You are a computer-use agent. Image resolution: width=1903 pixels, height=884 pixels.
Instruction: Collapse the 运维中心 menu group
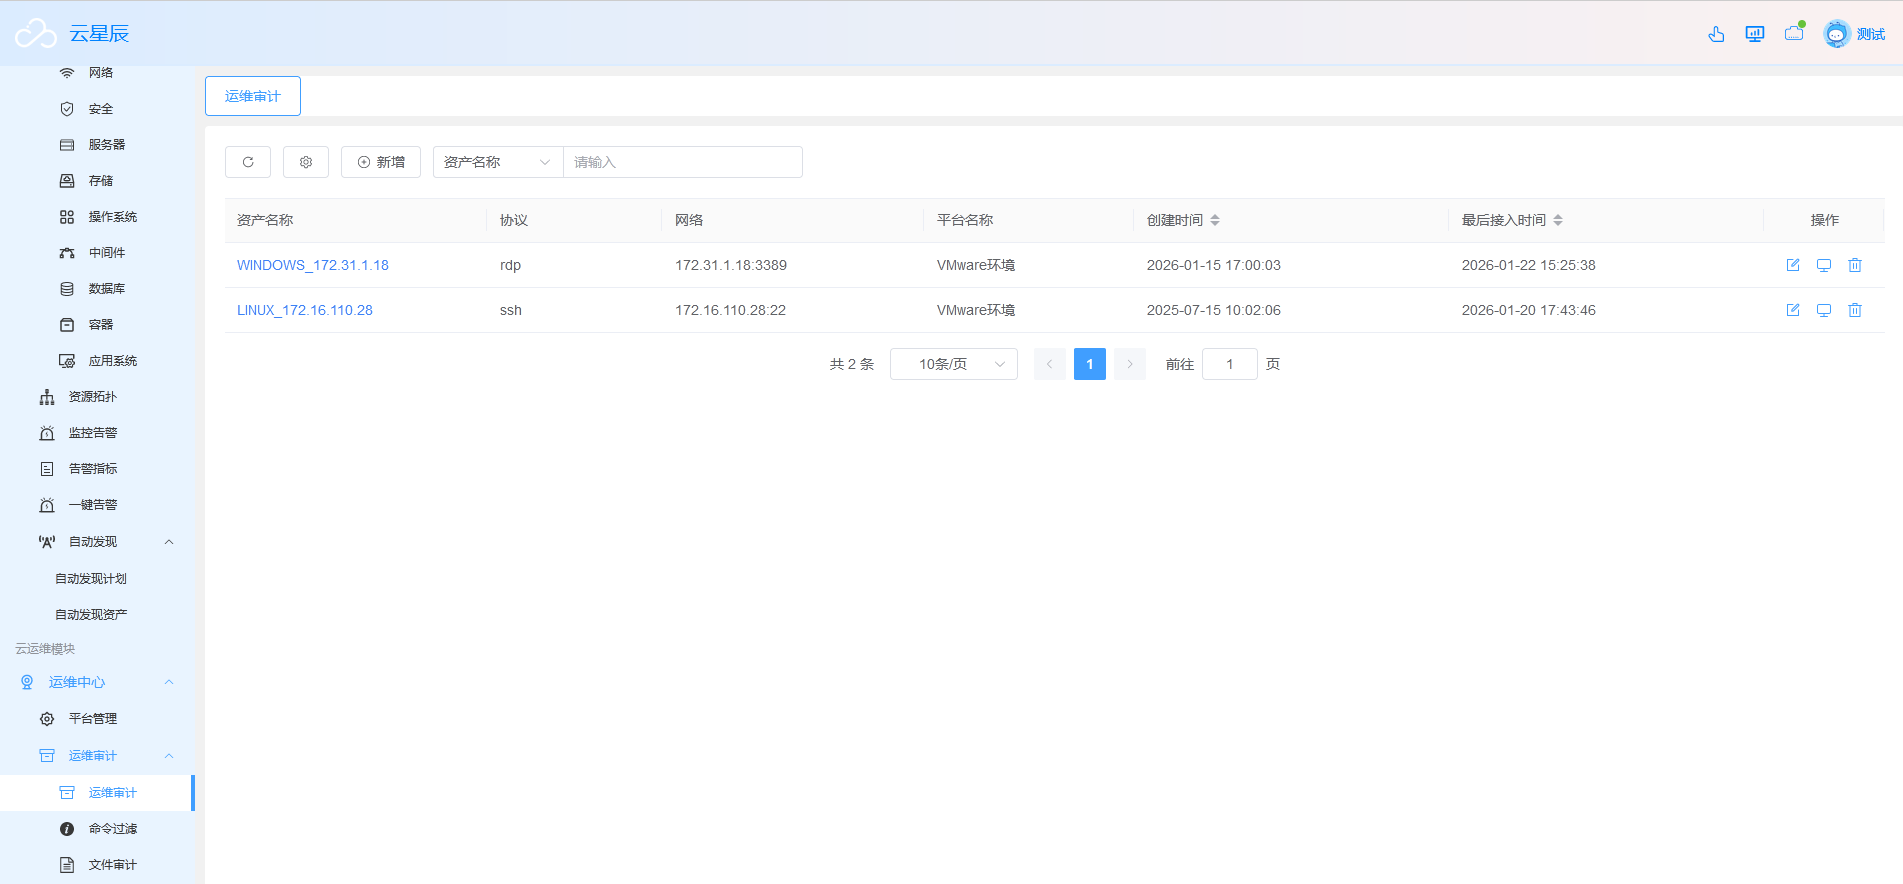[97, 682]
